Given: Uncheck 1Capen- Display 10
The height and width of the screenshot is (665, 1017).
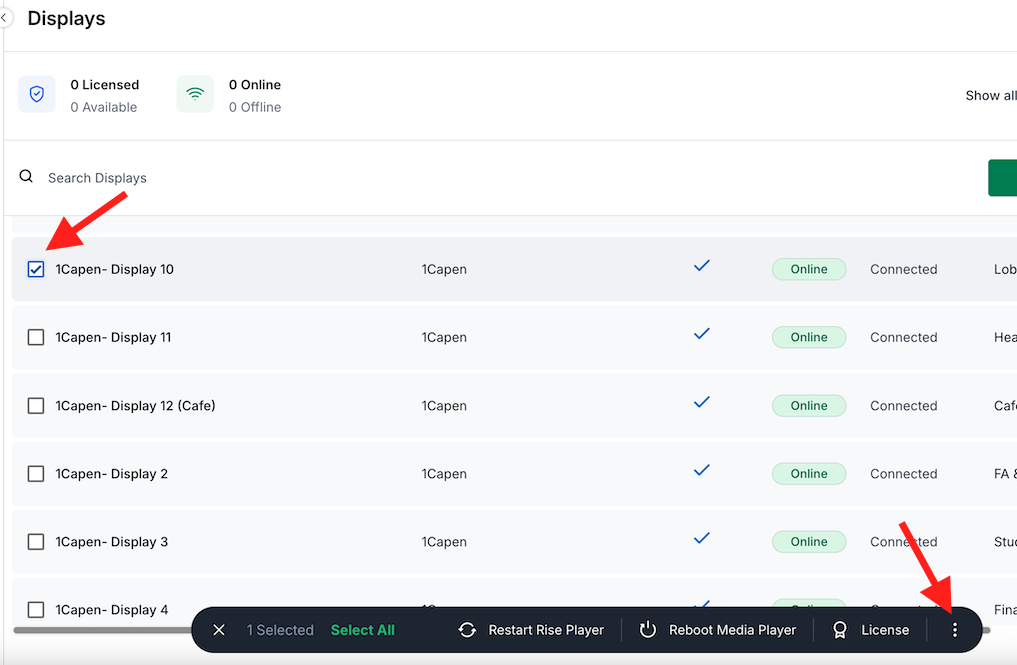Looking at the screenshot, I should (x=36, y=268).
